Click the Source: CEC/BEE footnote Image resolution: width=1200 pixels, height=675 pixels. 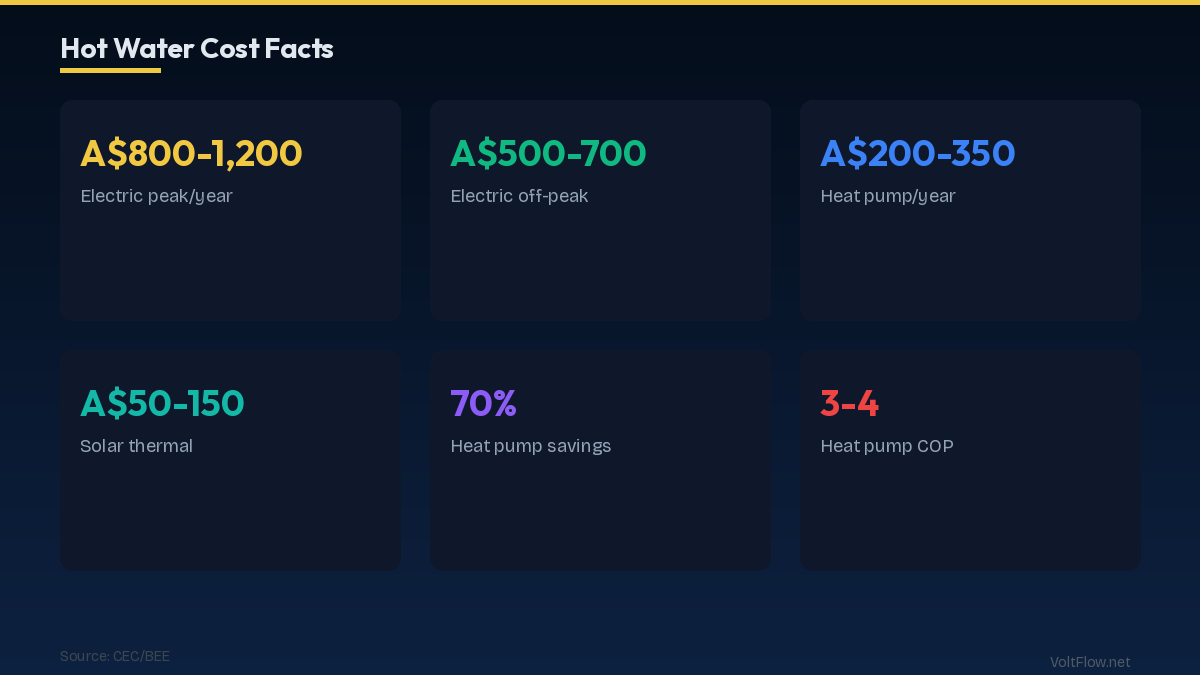(114, 656)
